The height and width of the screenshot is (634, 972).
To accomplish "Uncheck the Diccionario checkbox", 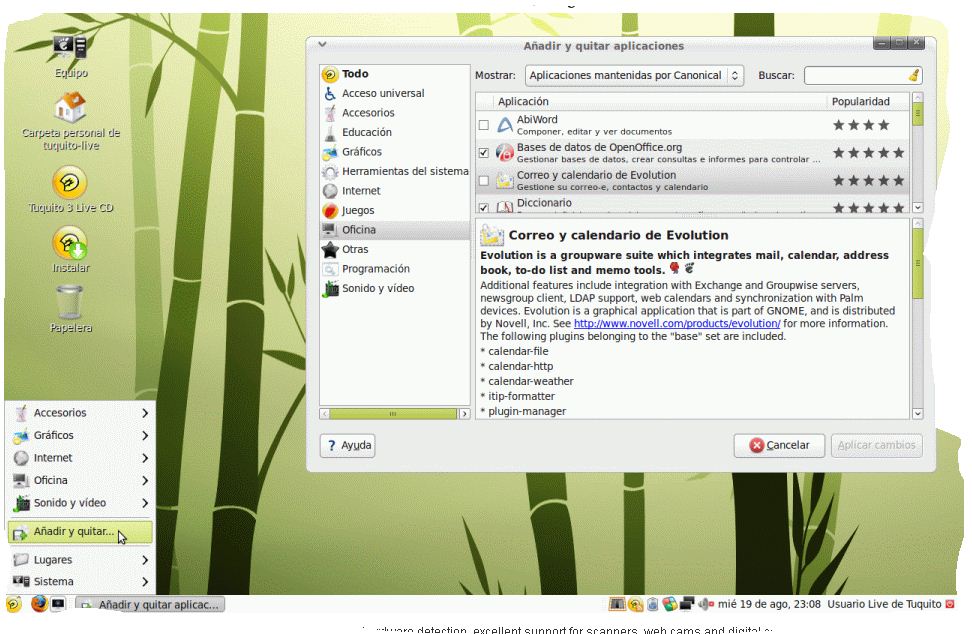I will pyautogui.click(x=484, y=208).
